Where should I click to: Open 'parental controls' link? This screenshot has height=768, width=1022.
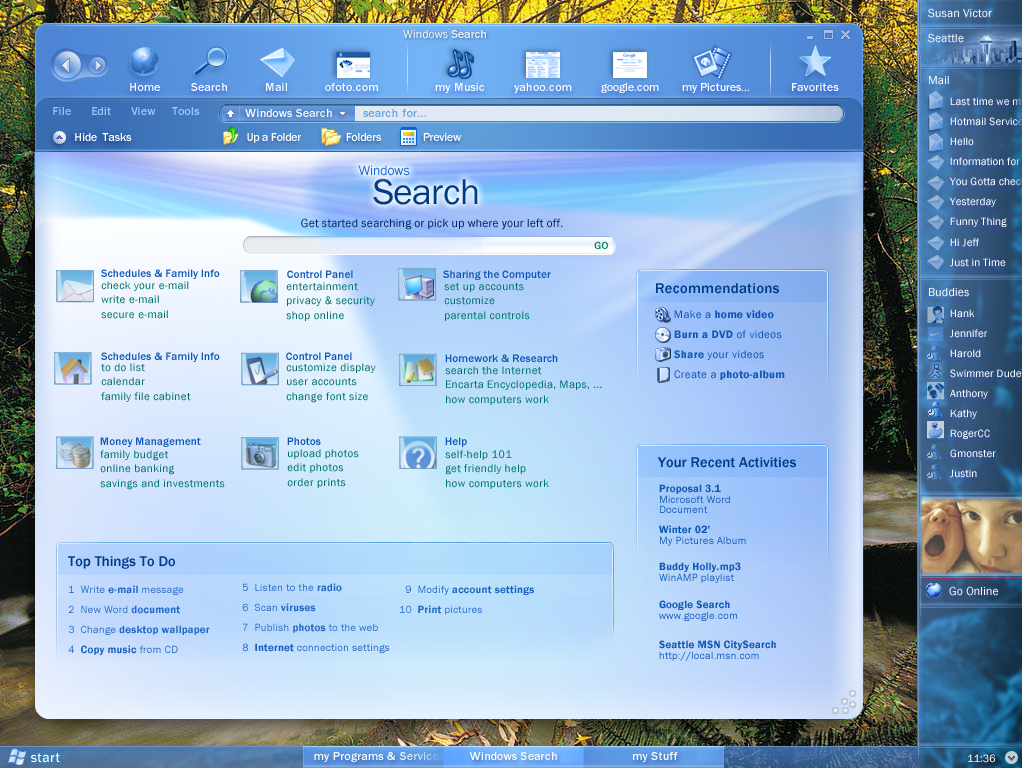coord(487,316)
